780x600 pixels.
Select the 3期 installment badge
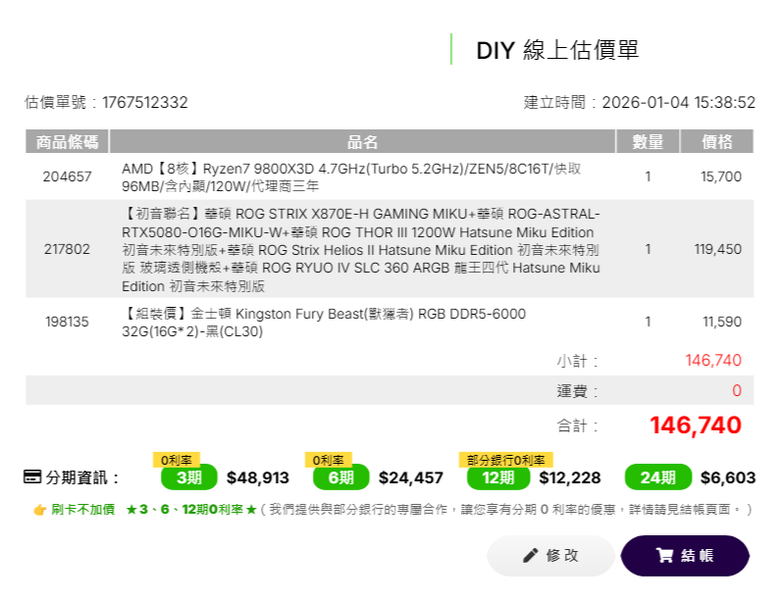coord(189,478)
